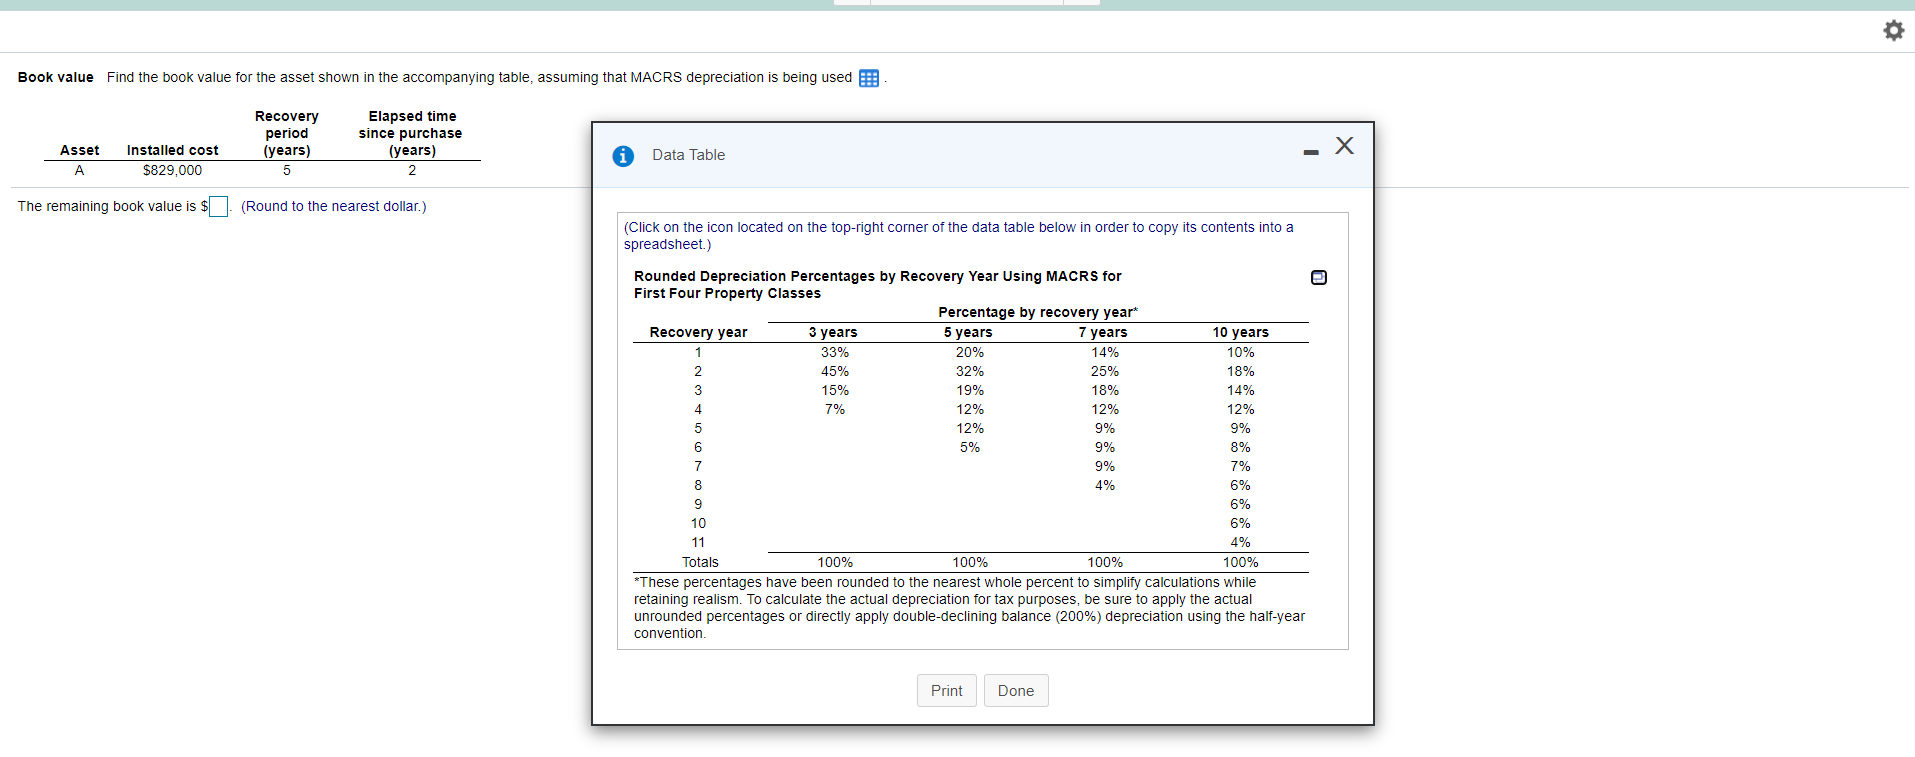
Task: Select the 7% value in the 3-years column
Action: tap(835, 409)
